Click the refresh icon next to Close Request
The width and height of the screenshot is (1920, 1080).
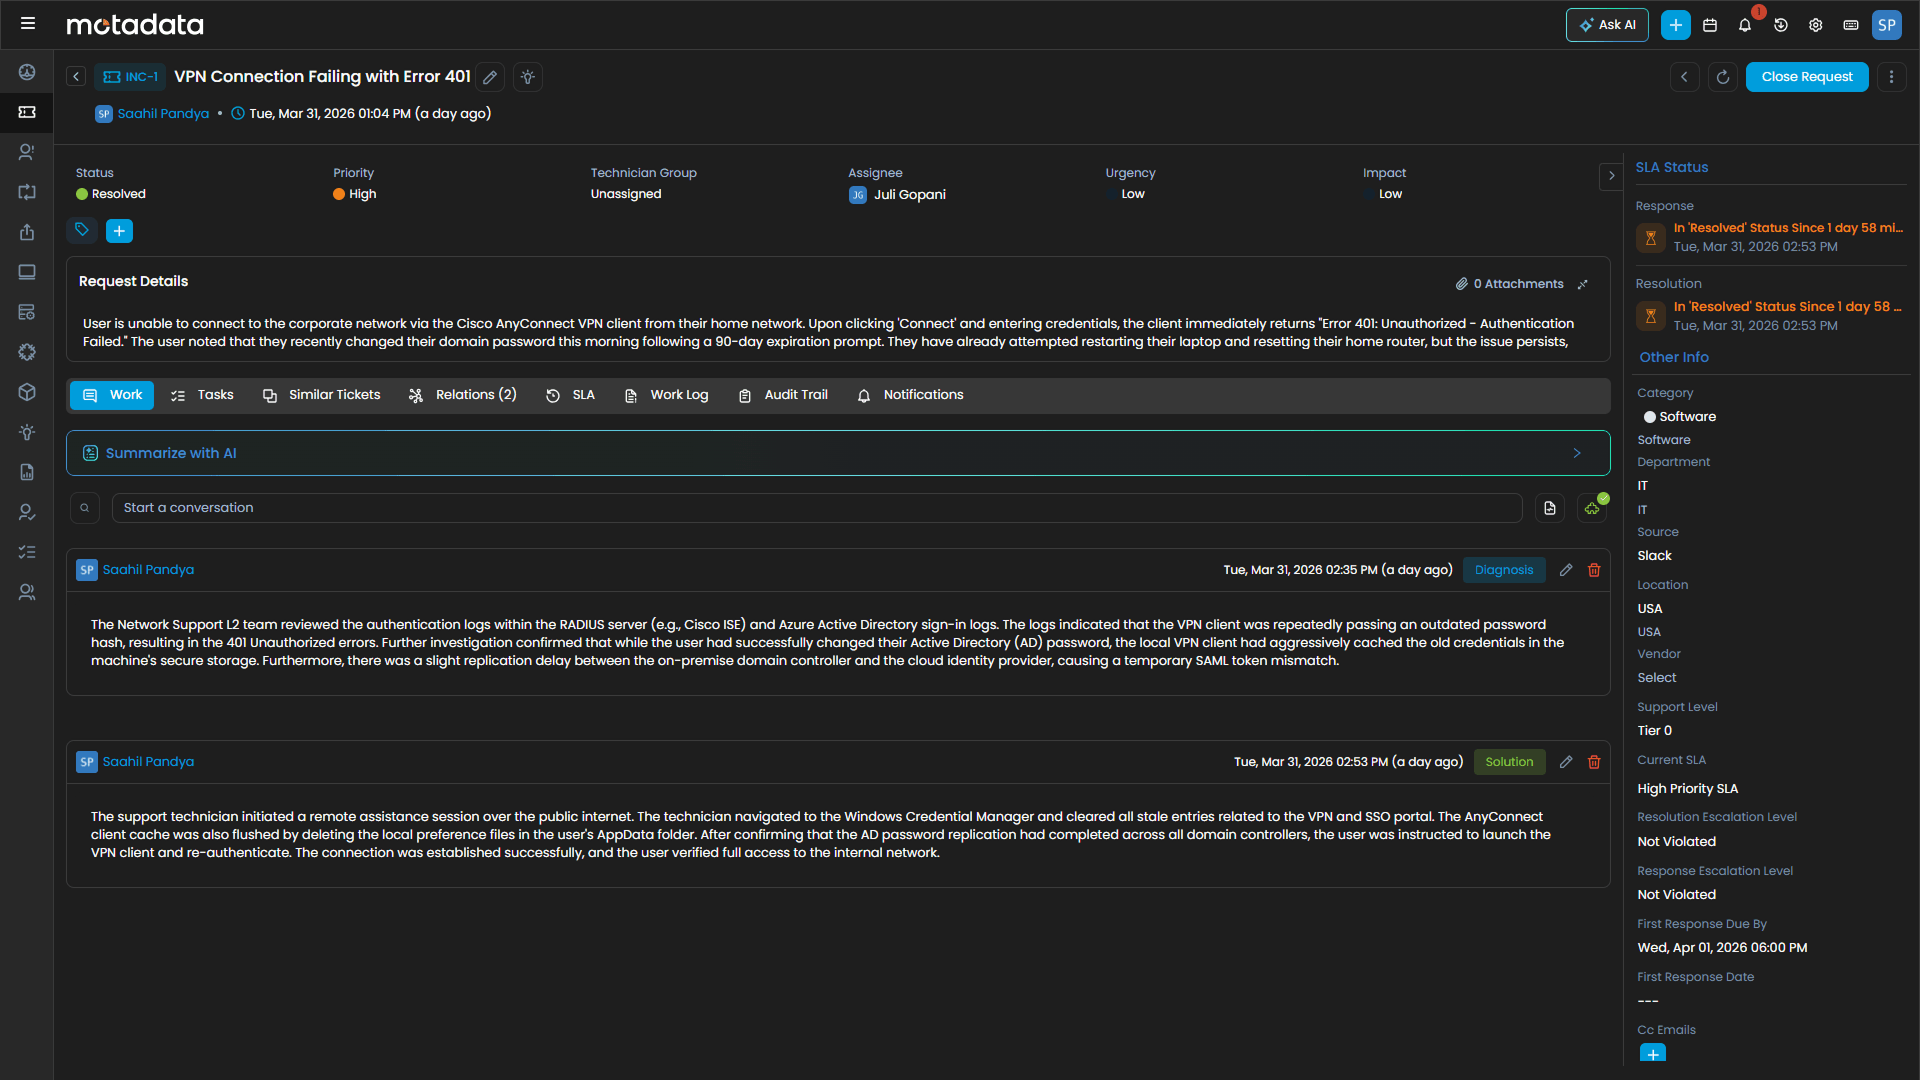[x=1723, y=77]
